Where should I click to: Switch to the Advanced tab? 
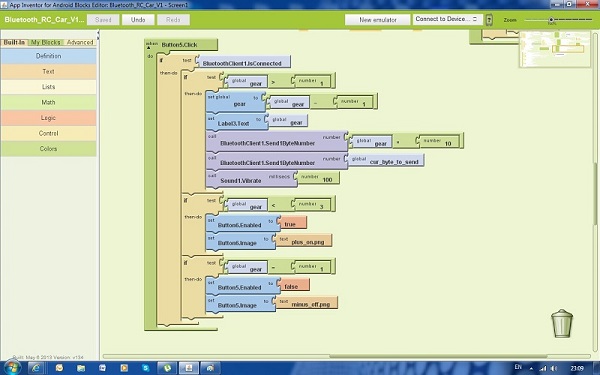(80, 42)
